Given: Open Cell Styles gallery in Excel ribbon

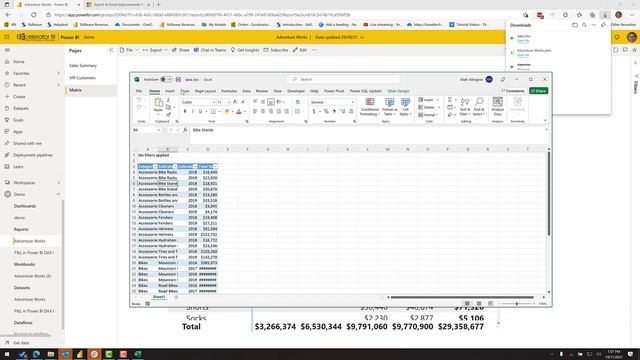Looking at the screenshot, I should [405, 107].
